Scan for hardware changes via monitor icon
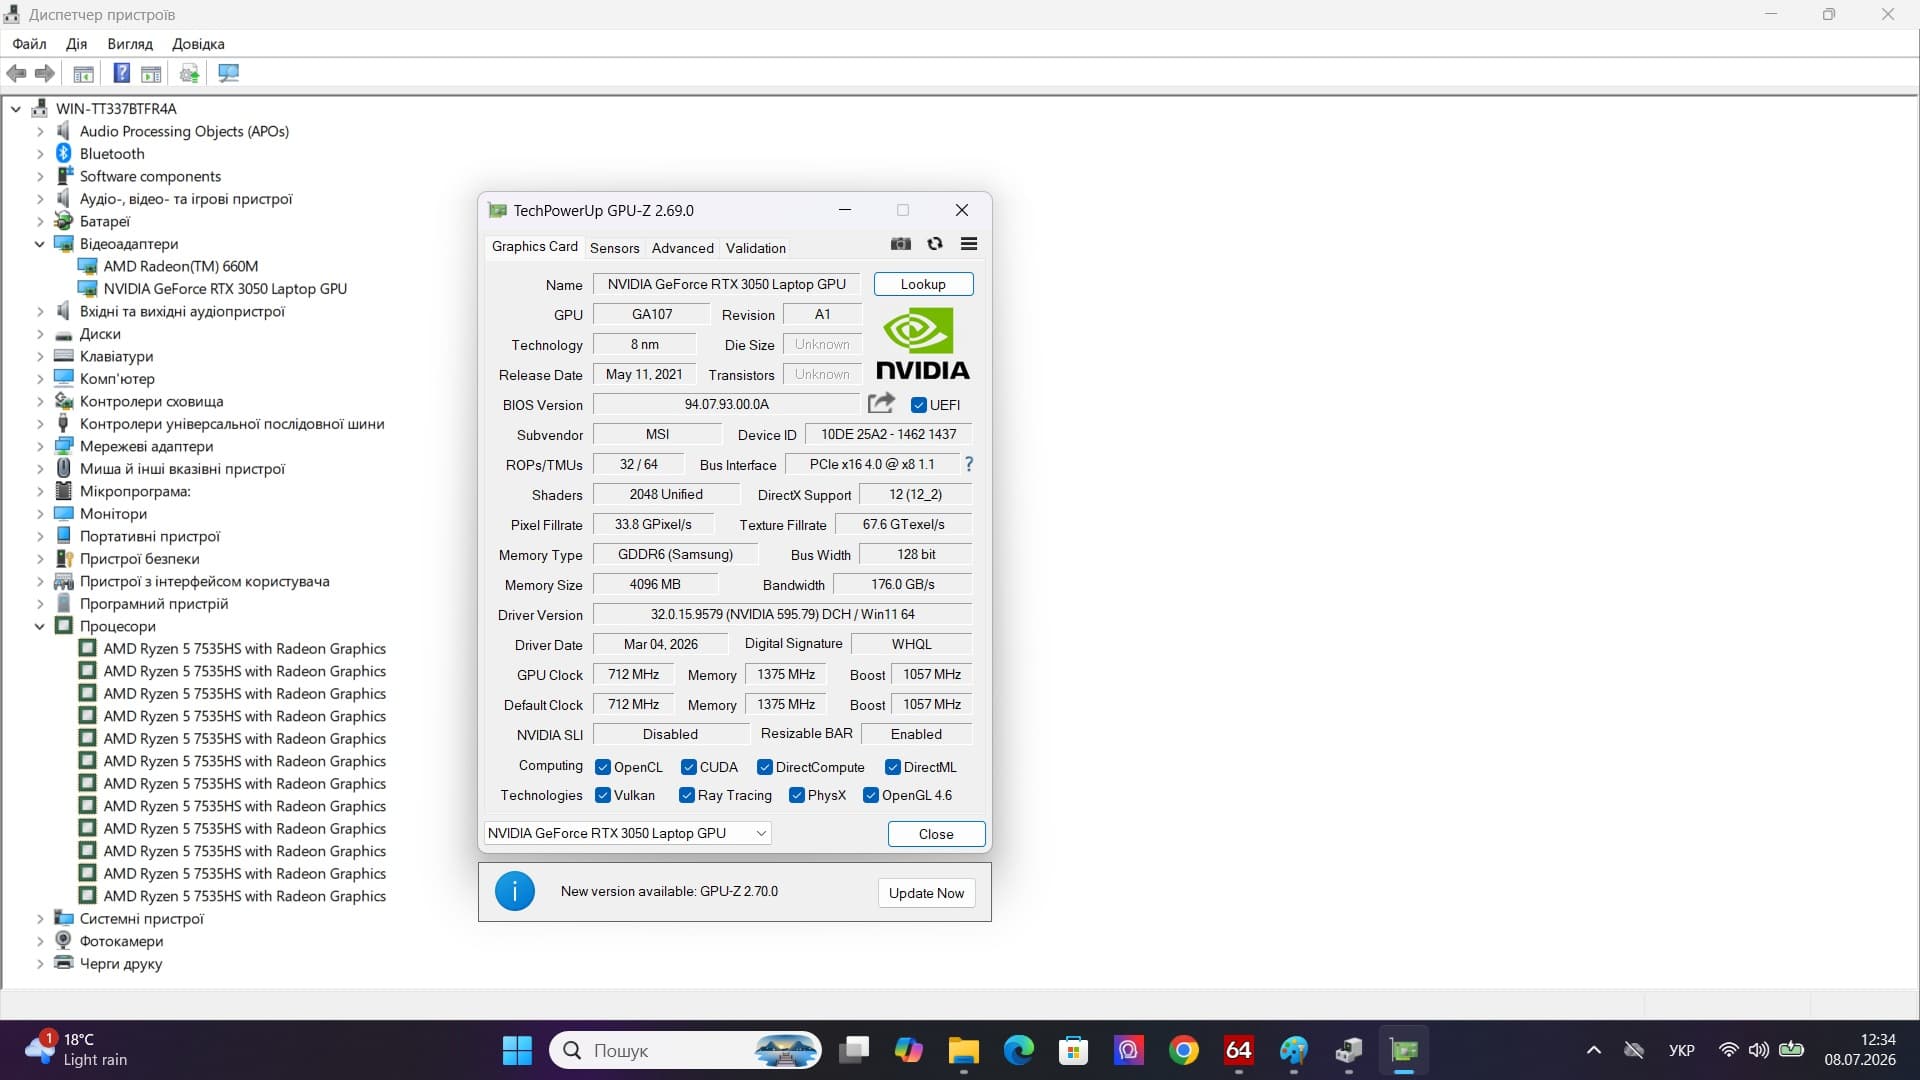This screenshot has width=1920, height=1080. click(228, 73)
